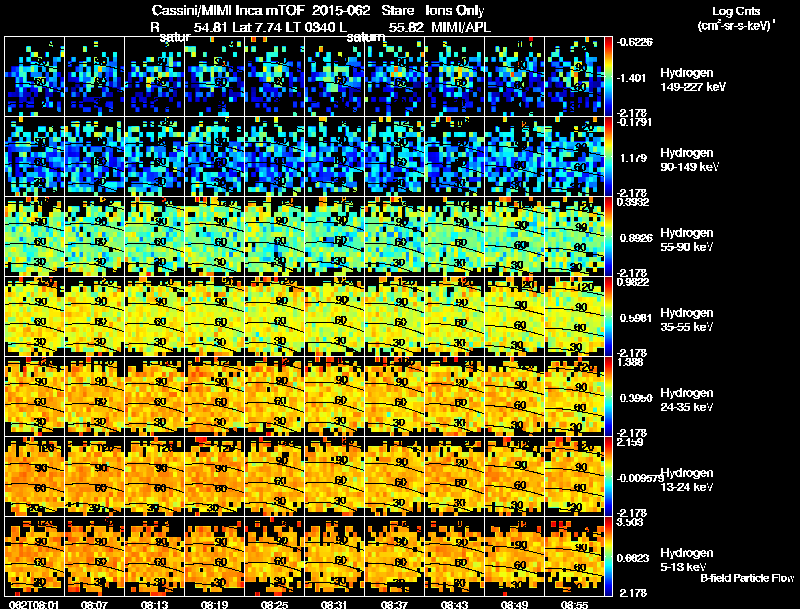Select the 08:19 time label
Screen dimensions: 800x609
pyautogui.click(x=214, y=604)
